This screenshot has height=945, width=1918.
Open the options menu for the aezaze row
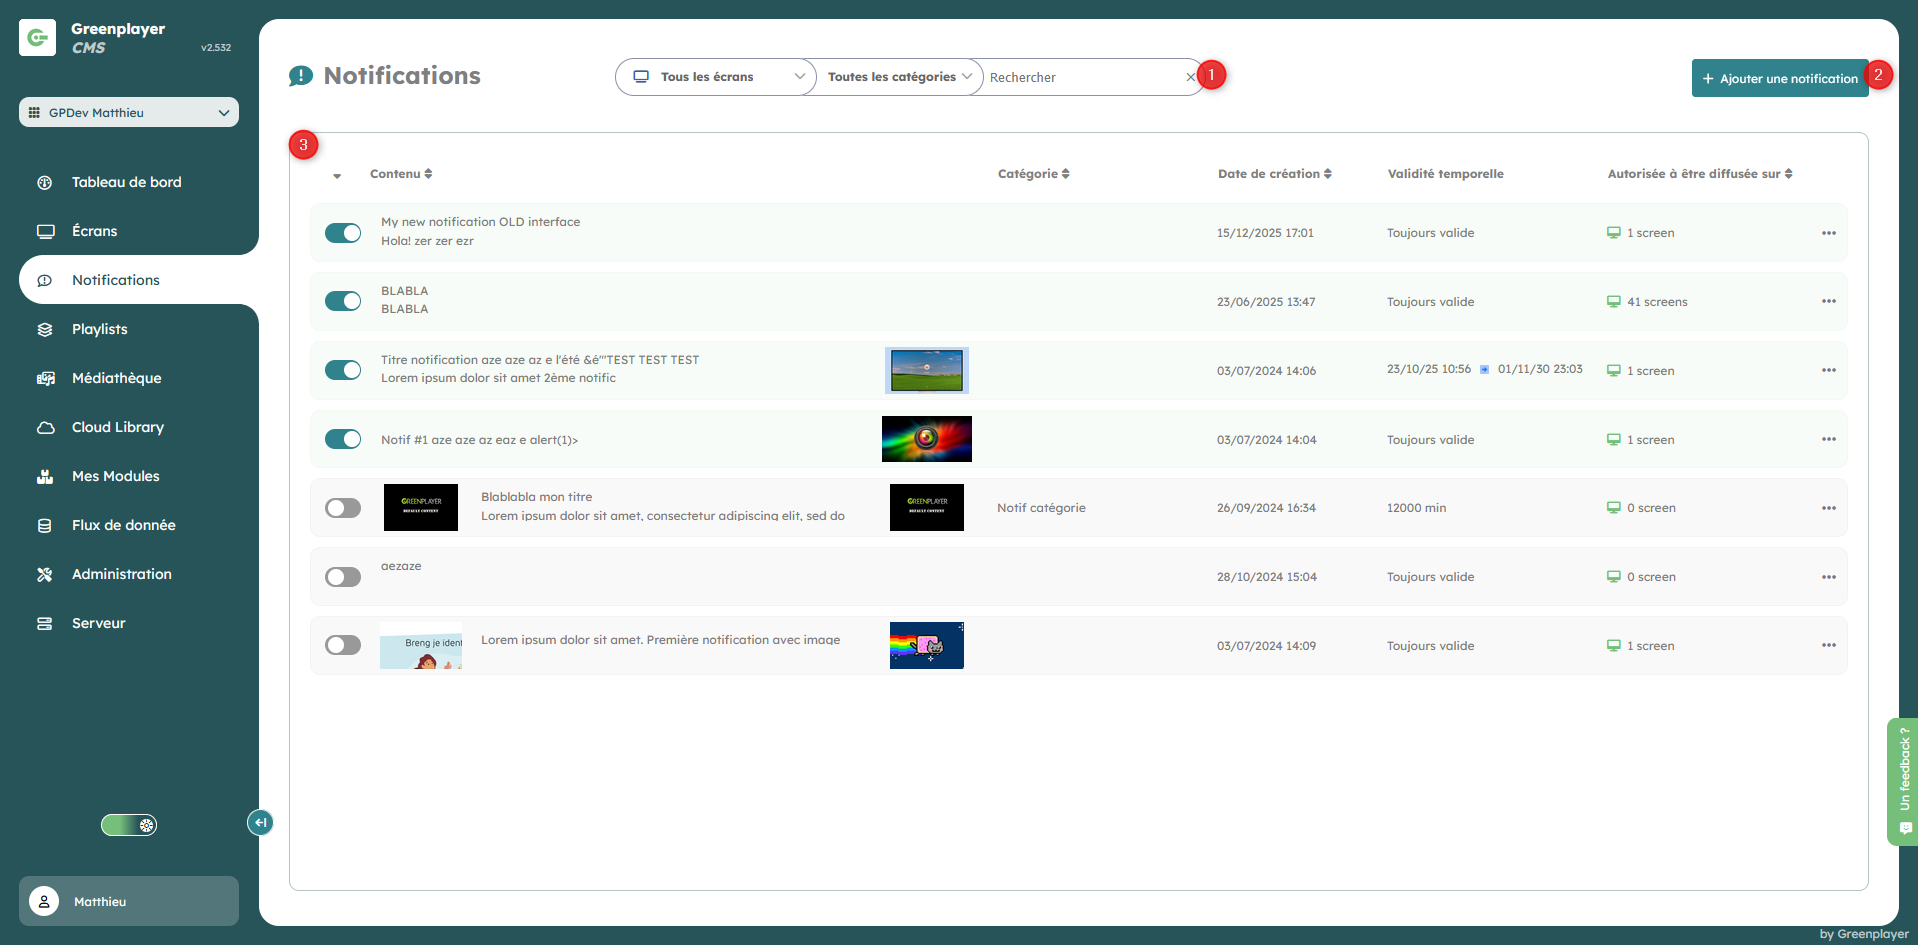click(x=1828, y=577)
